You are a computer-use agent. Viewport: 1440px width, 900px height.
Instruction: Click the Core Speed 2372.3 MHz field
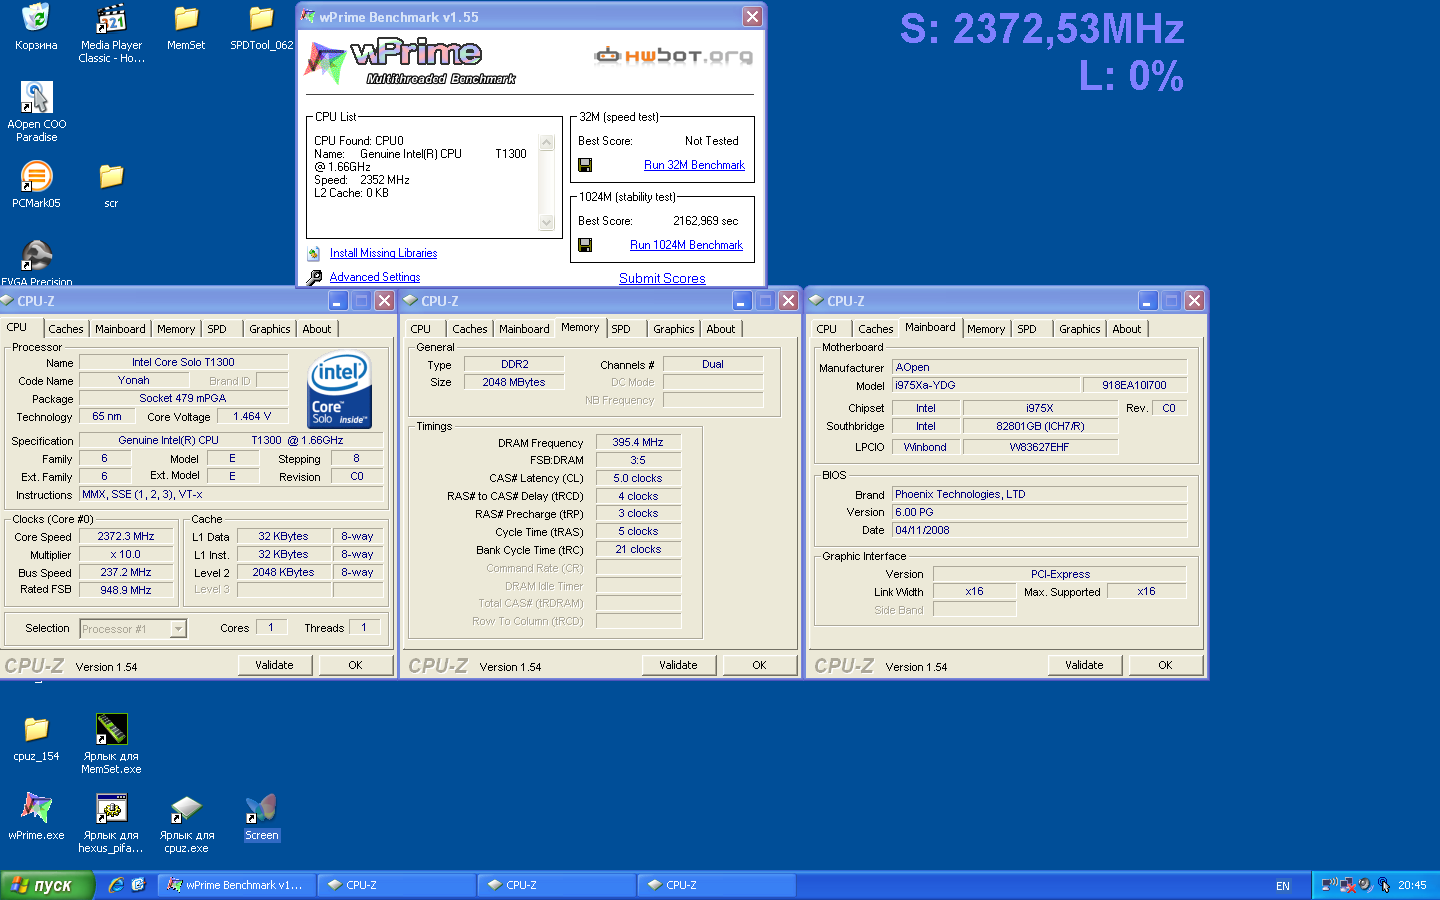(126, 537)
